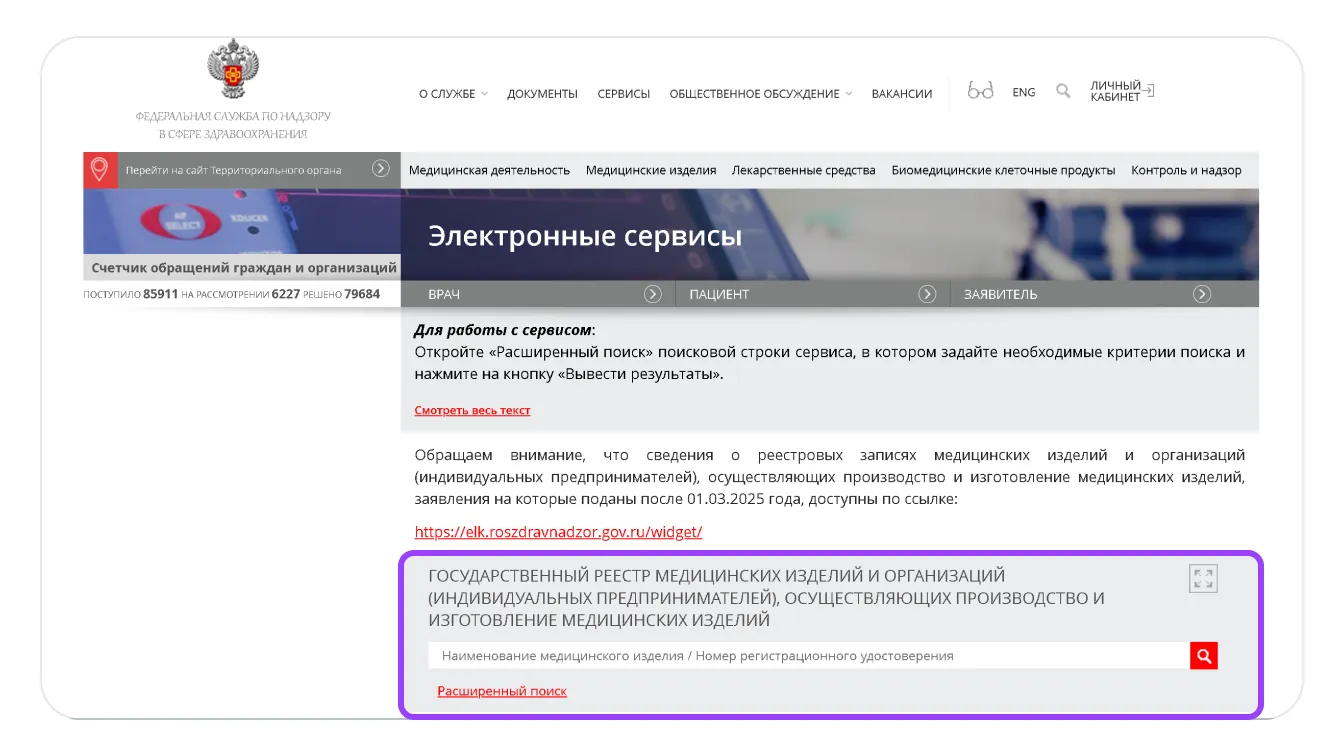The height and width of the screenshot is (756, 1344).
Task: Expand the ЗАЯВИТЕЛЬ section arrow
Action: 1202,294
